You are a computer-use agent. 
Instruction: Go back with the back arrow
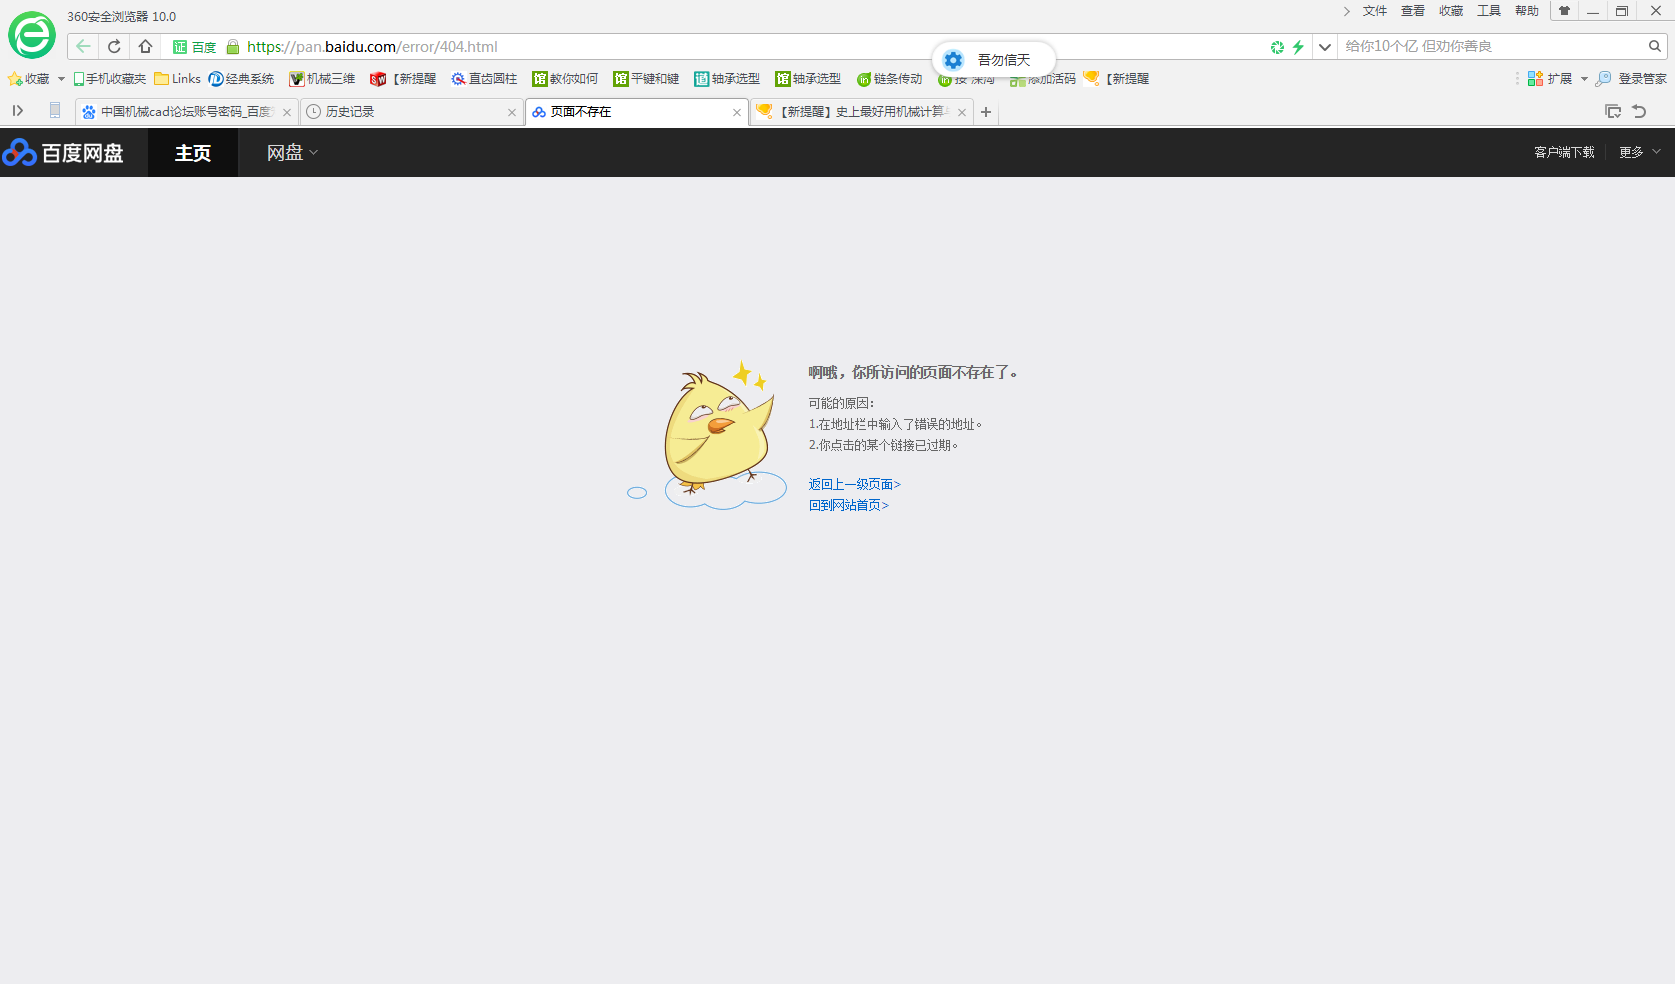tap(83, 46)
